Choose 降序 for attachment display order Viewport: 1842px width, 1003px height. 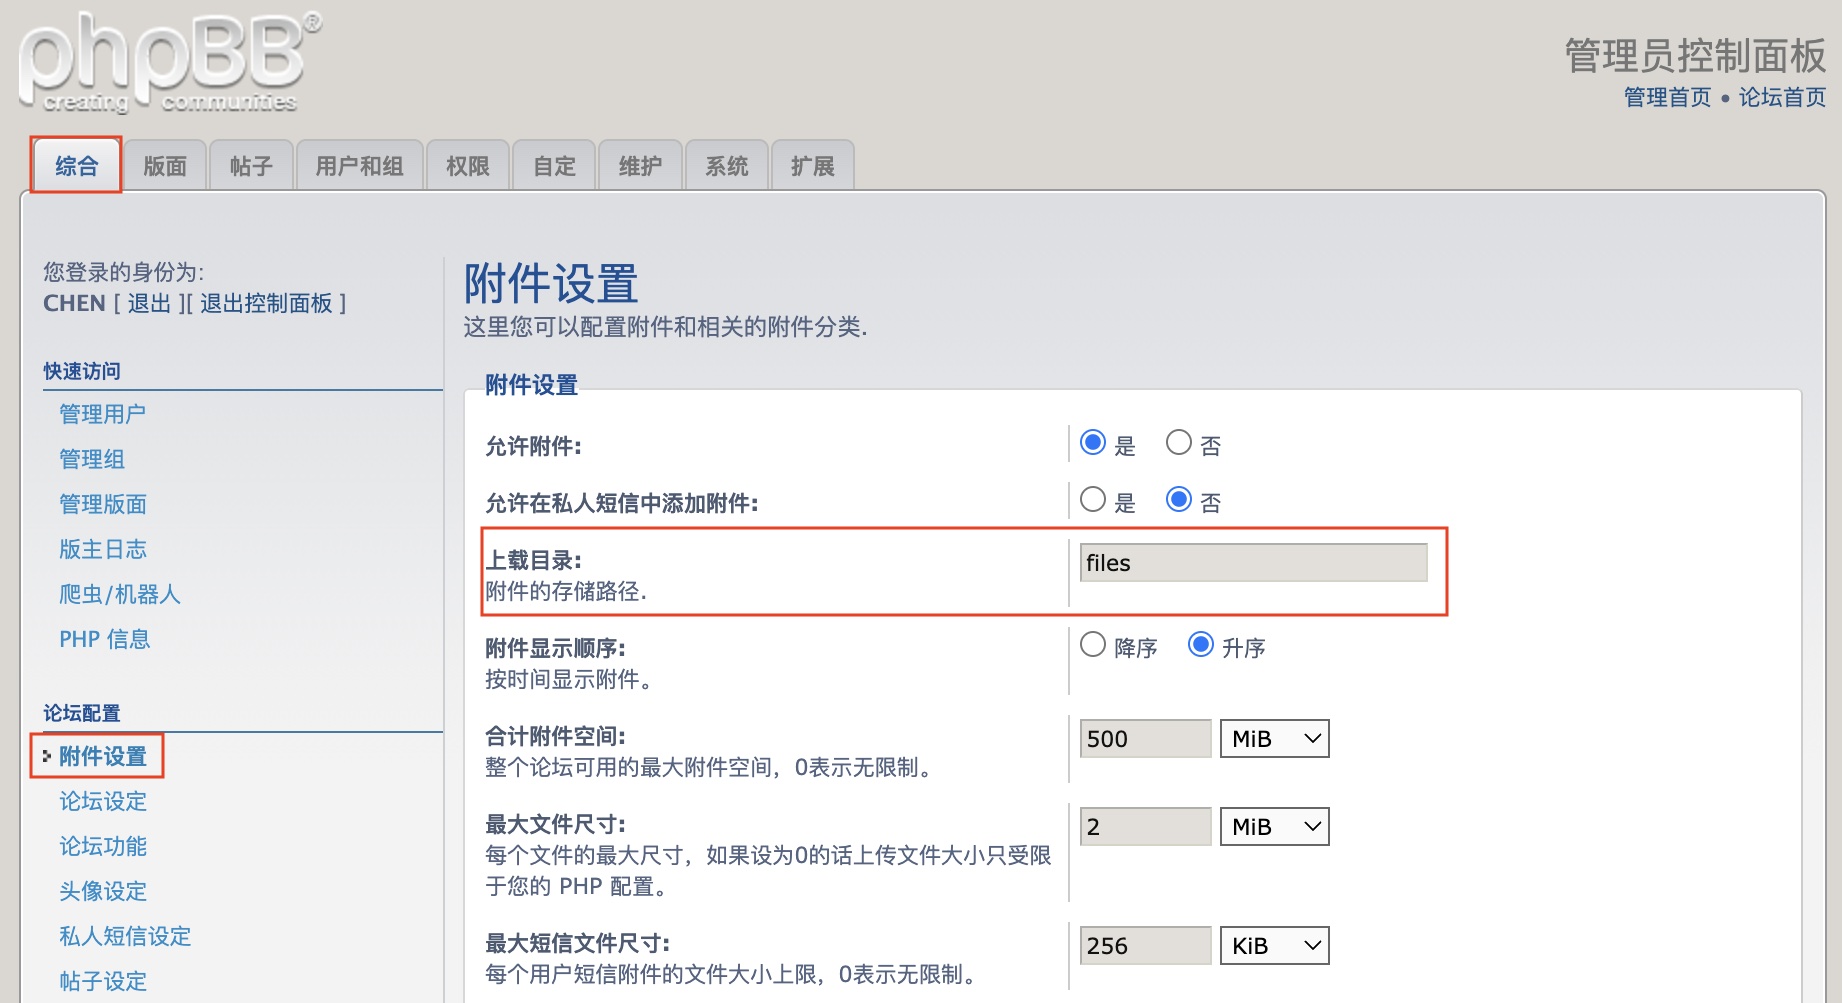(x=1093, y=645)
